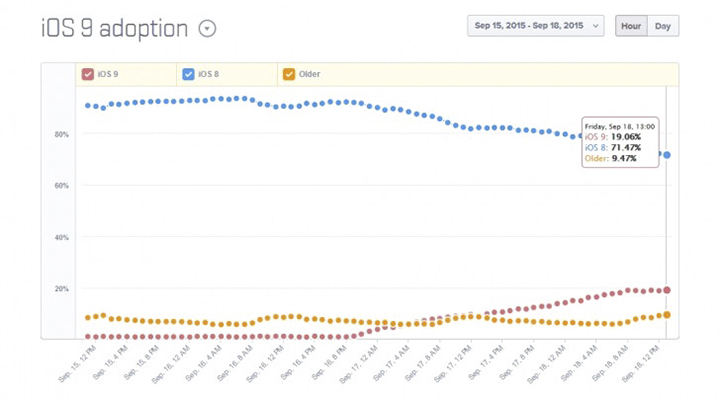This screenshot has width=720, height=400.
Task: Click the highlighted last iOS 8 data point
Action: point(667,155)
